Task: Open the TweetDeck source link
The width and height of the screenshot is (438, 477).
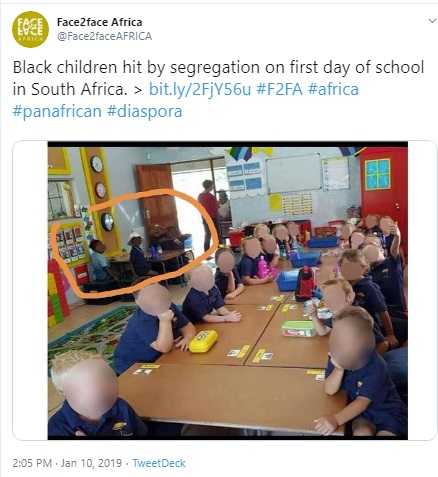Action: 159,463
